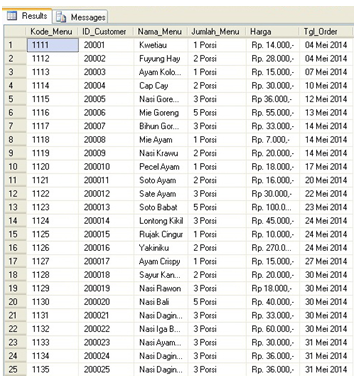
Task: Click the 1 Porsi cell for Kwetiau
Action: [217, 45]
